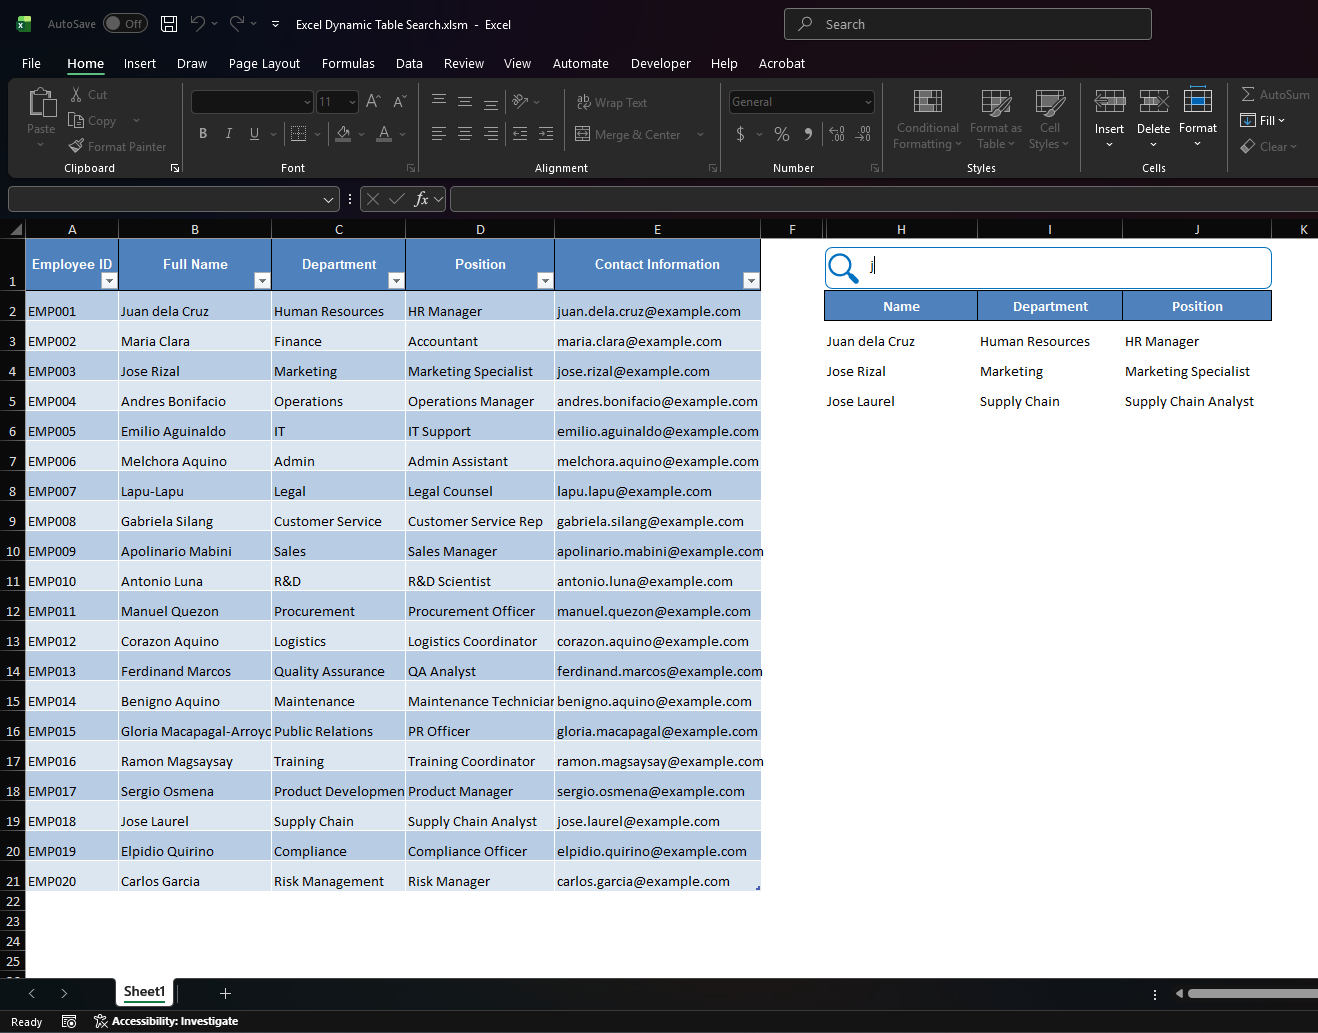Click the search box above the results table

[x=1050, y=267]
